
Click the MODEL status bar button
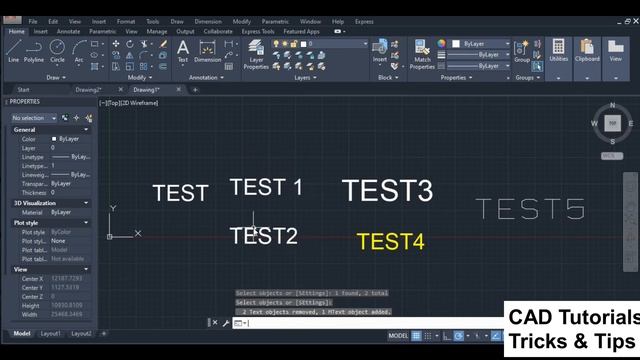[x=398, y=336]
